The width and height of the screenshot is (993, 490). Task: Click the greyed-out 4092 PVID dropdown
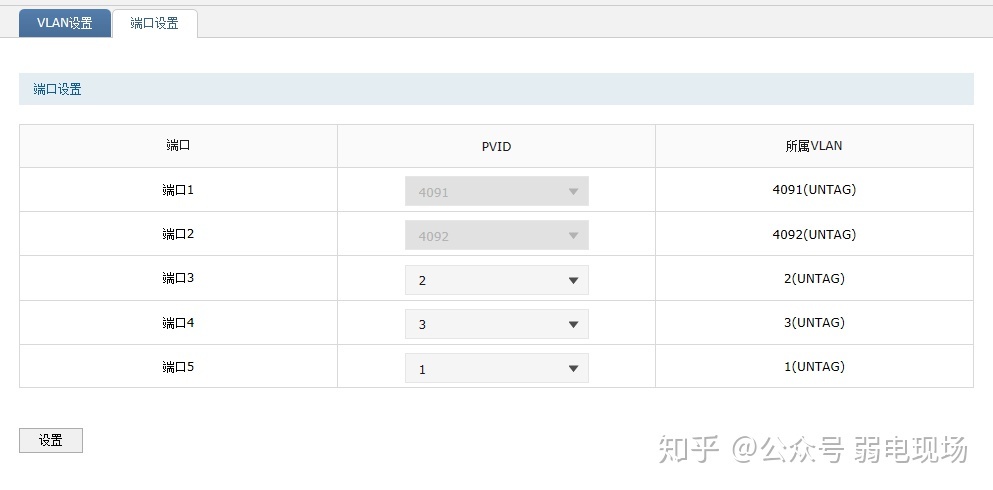click(496, 236)
